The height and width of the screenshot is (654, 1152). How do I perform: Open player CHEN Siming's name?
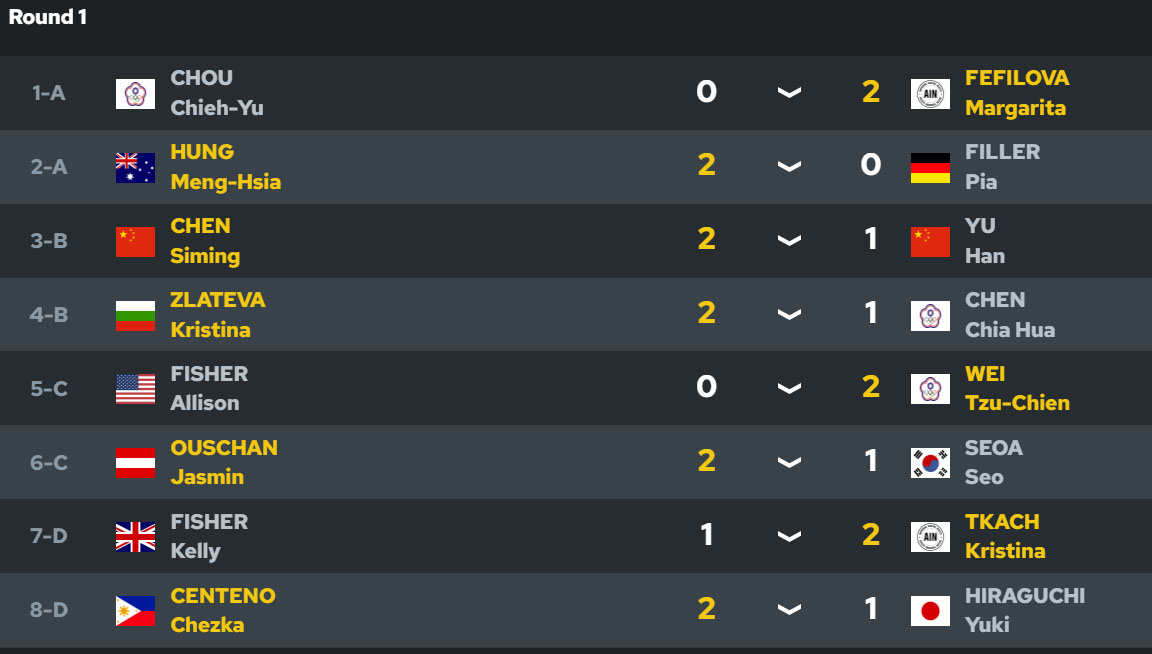coord(205,241)
